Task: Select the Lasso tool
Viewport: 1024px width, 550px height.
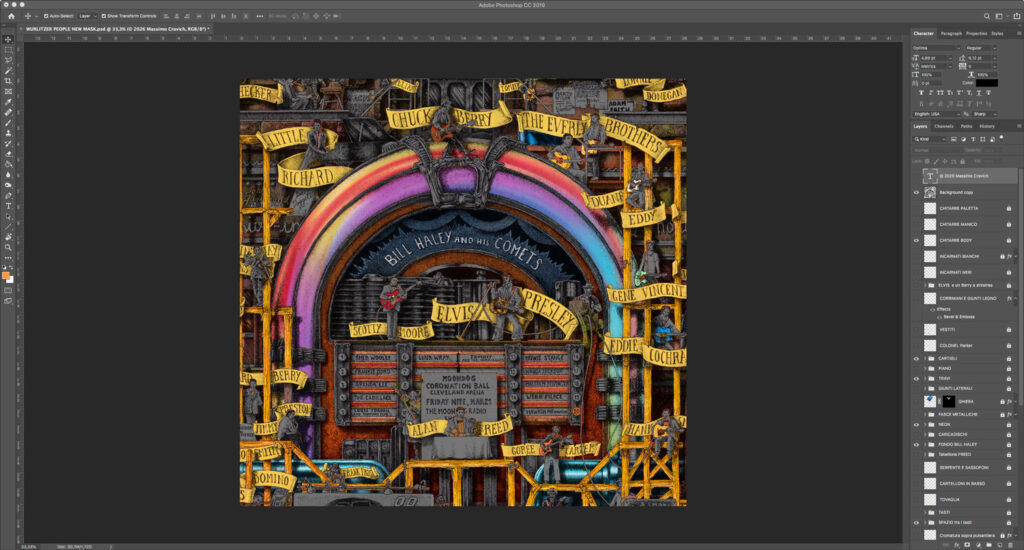Action: (8, 60)
